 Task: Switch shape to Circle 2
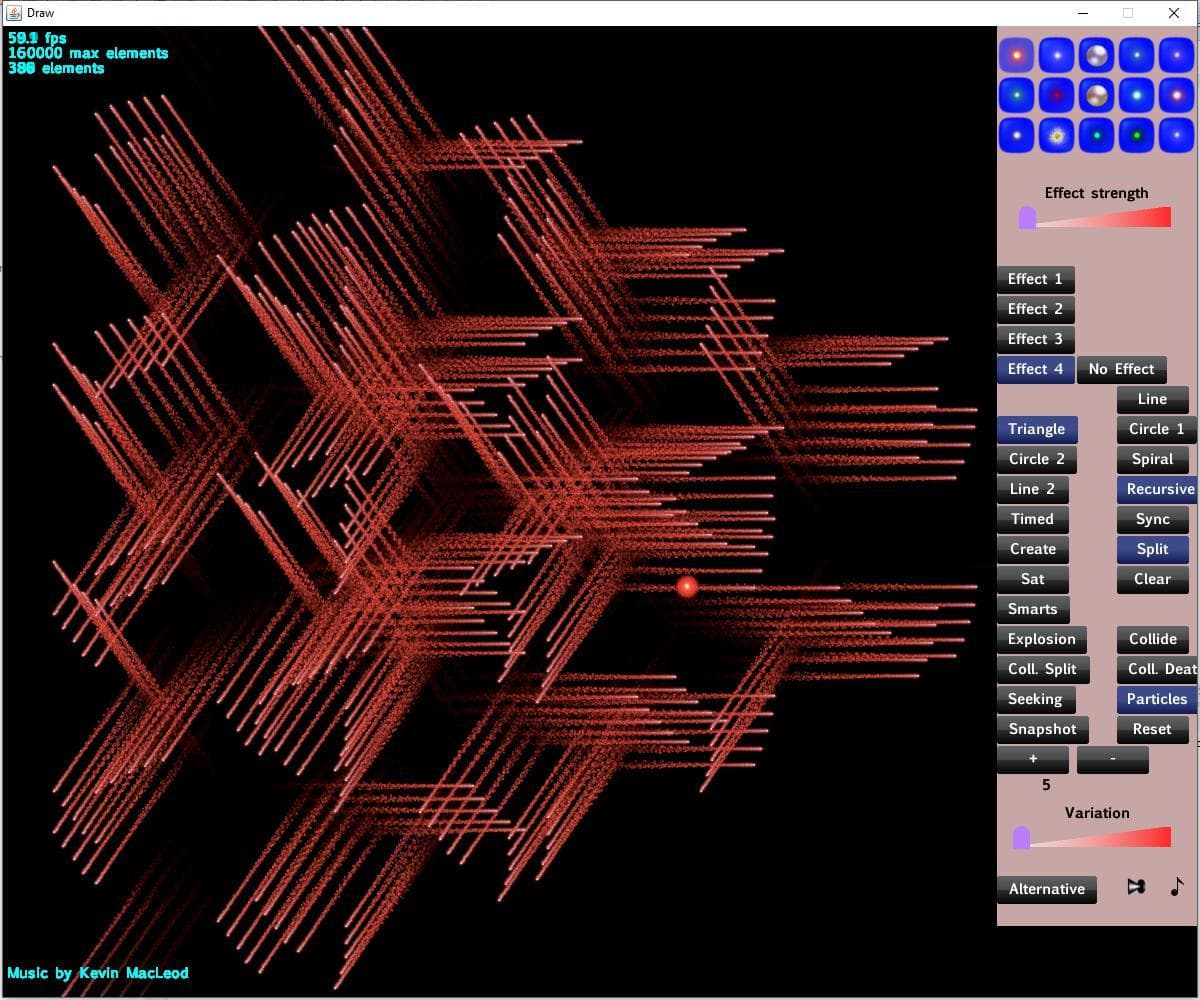[1036, 459]
